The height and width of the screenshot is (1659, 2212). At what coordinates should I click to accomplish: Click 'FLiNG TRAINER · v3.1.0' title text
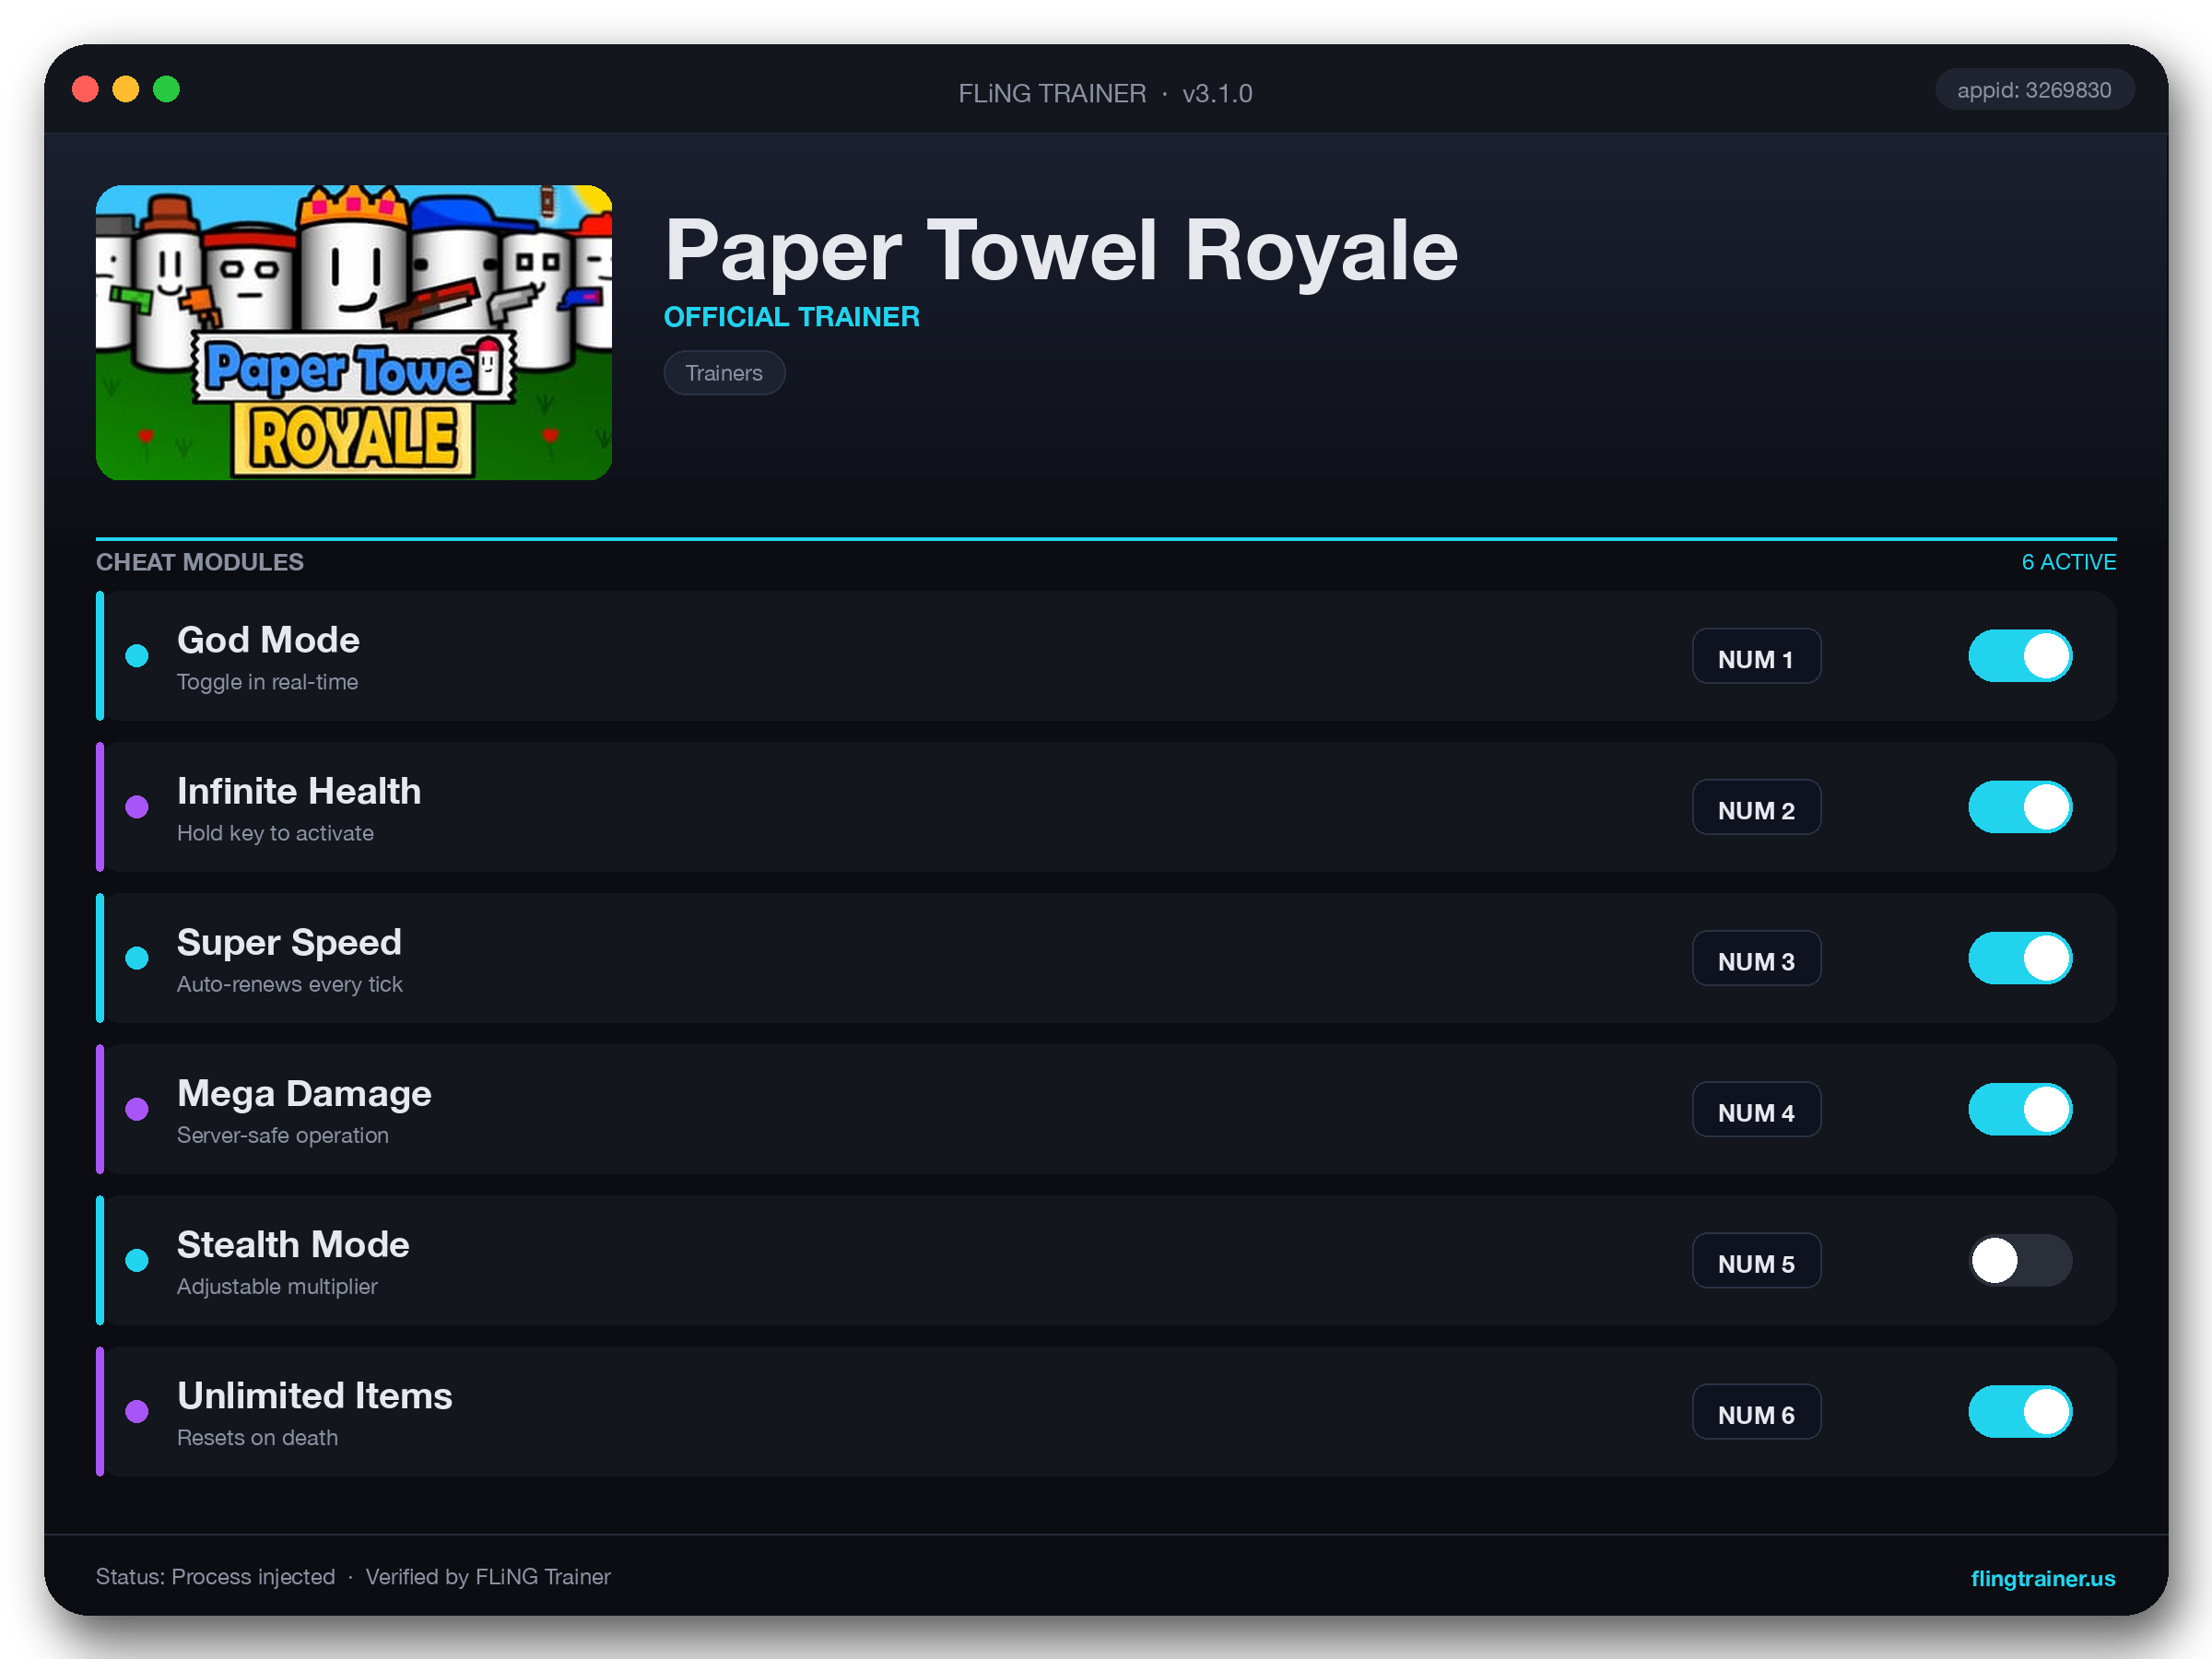coord(1105,93)
